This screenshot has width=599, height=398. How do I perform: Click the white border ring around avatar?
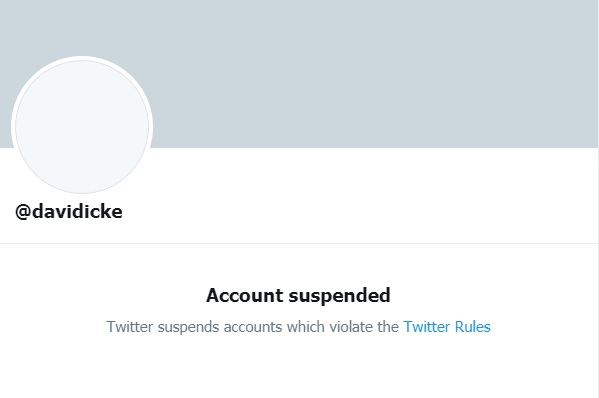[82, 58]
